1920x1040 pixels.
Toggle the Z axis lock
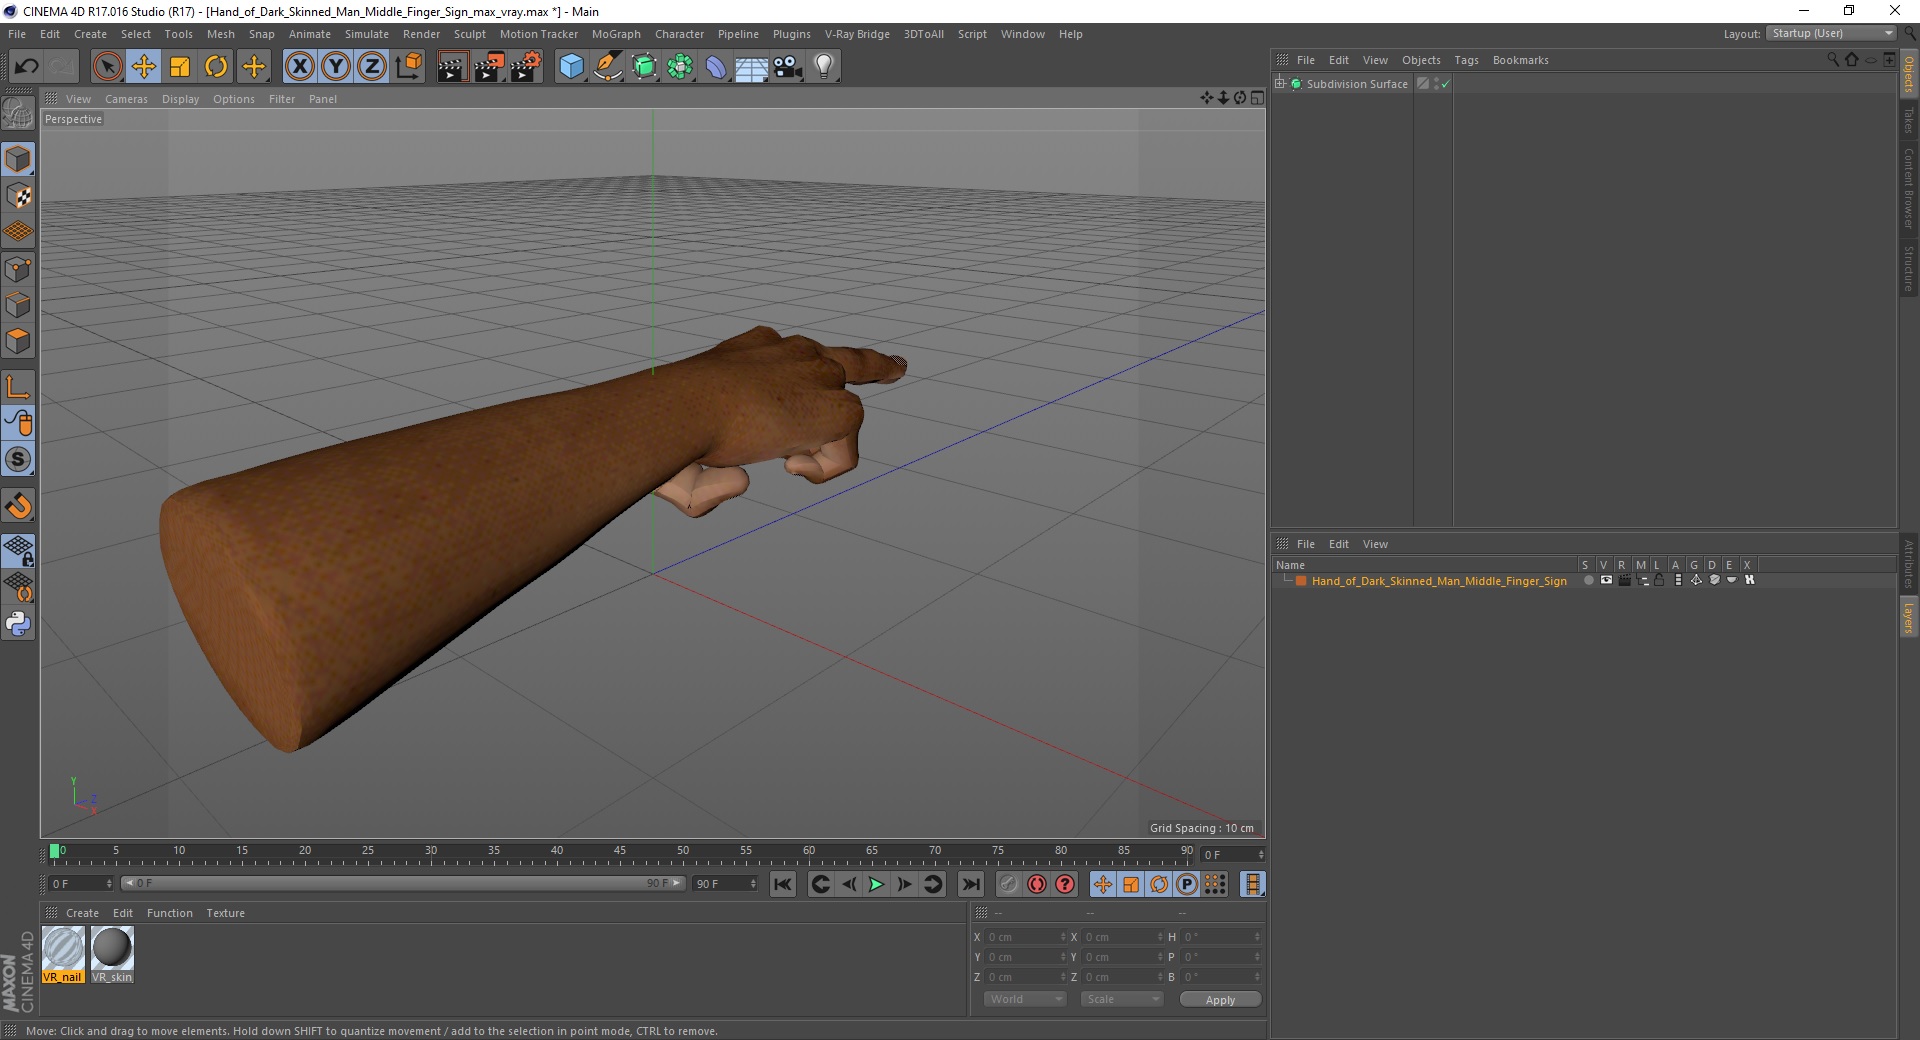(x=372, y=67)
